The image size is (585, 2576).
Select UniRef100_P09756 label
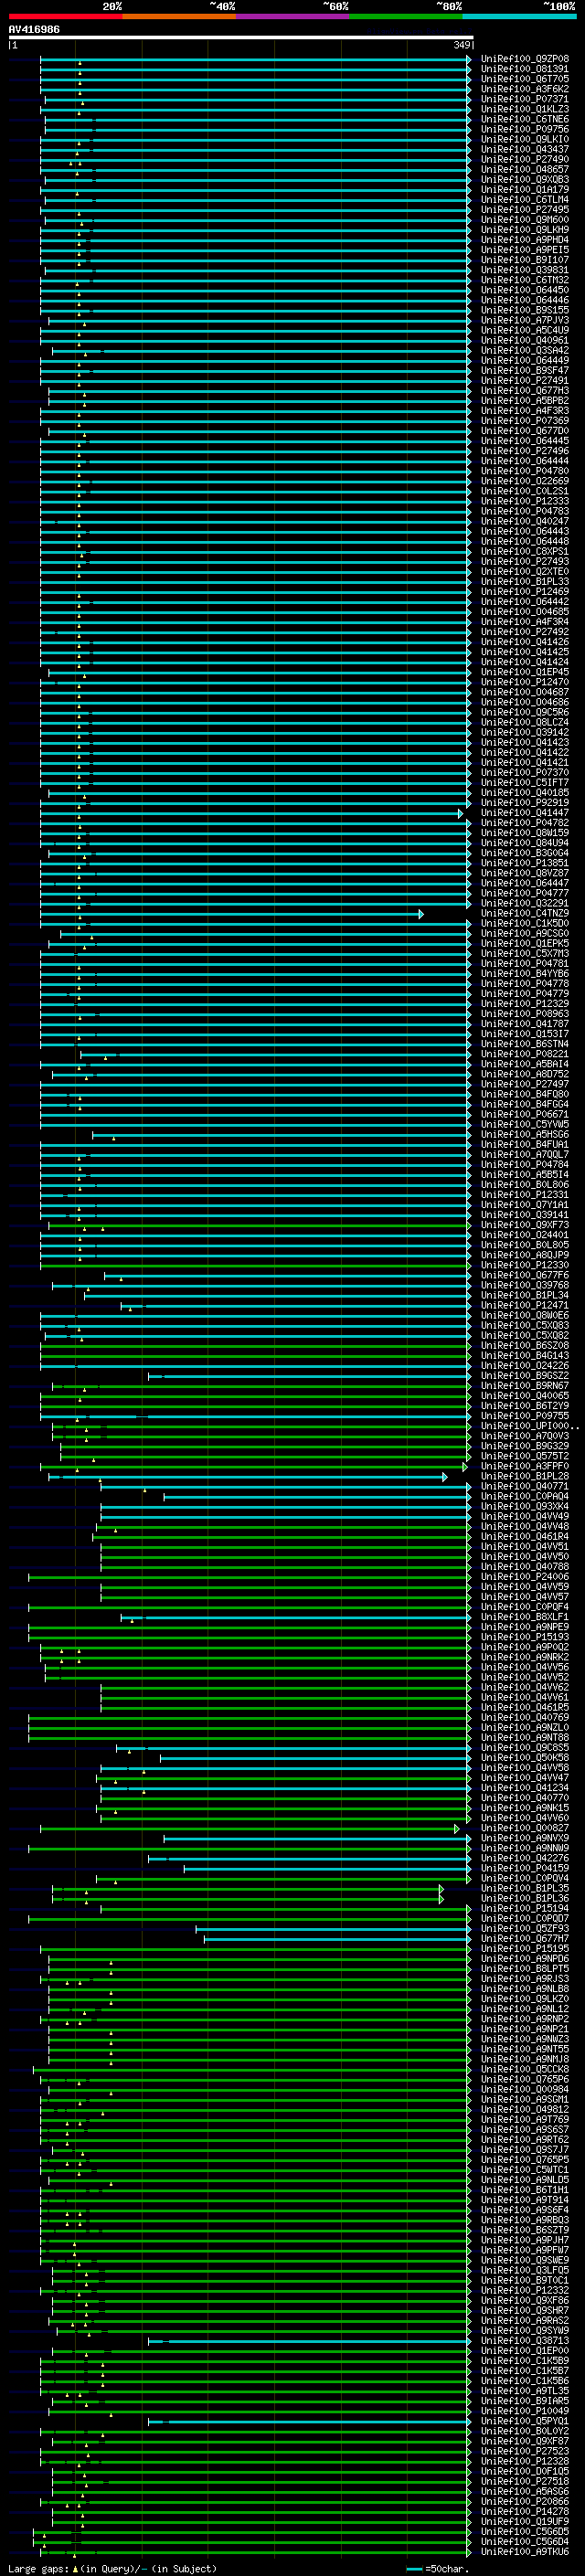[x=525, y=129]
